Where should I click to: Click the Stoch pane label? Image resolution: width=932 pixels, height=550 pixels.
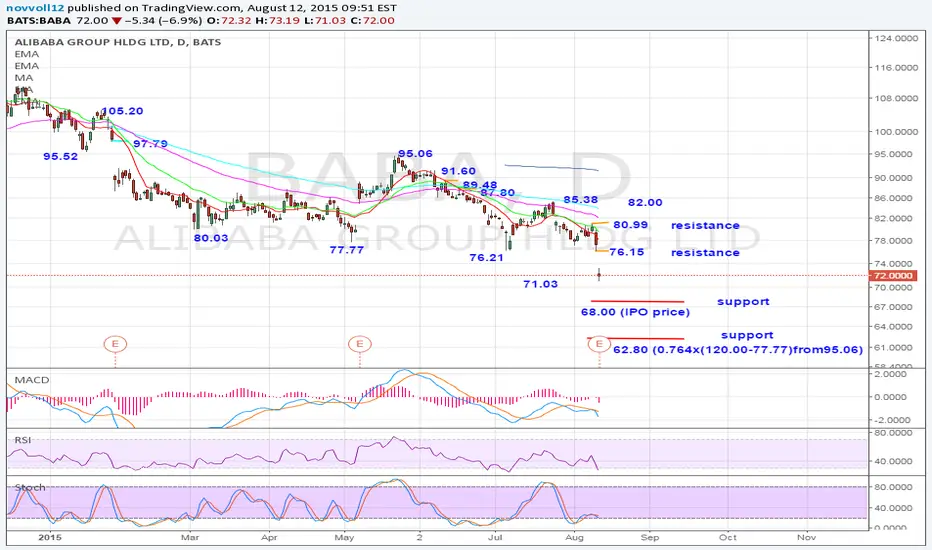pos(30,488)
